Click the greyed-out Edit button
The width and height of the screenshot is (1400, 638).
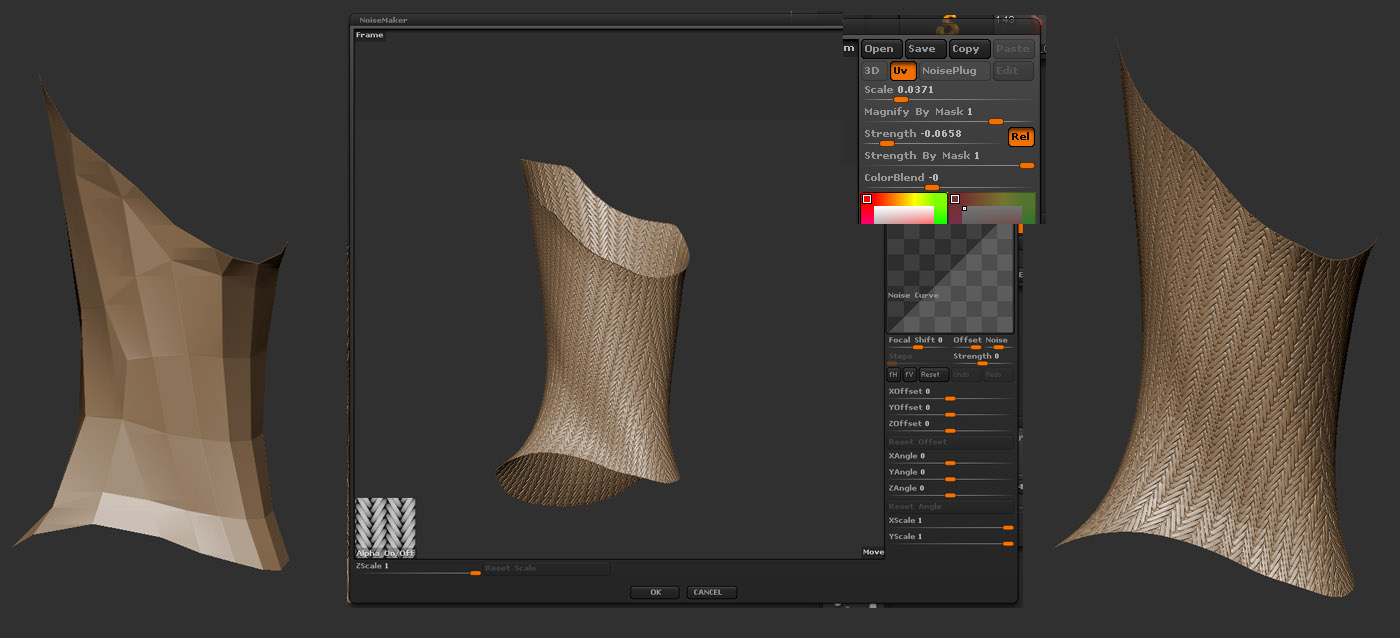[x=1013, y=71]
